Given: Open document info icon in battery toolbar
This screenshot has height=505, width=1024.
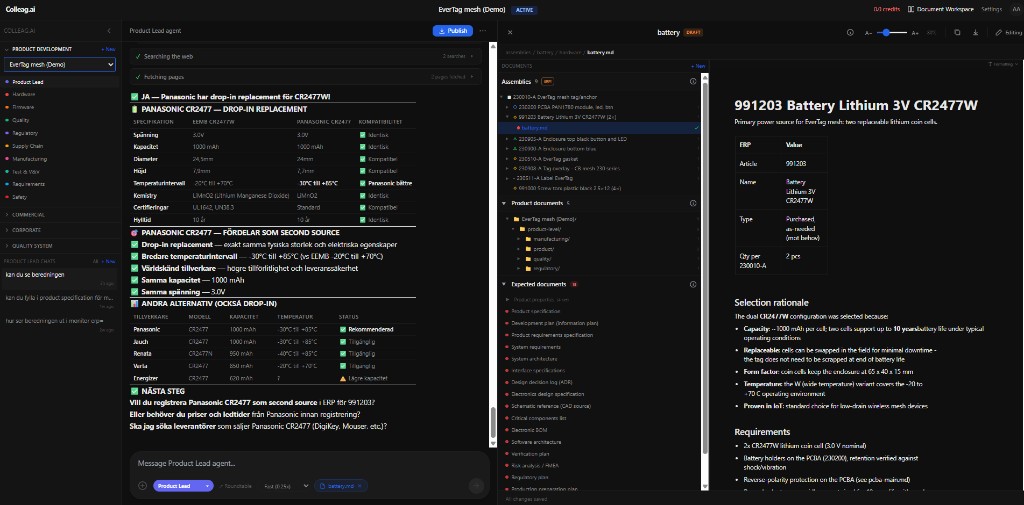Looking at the screenshot, I should coord(850,32).
